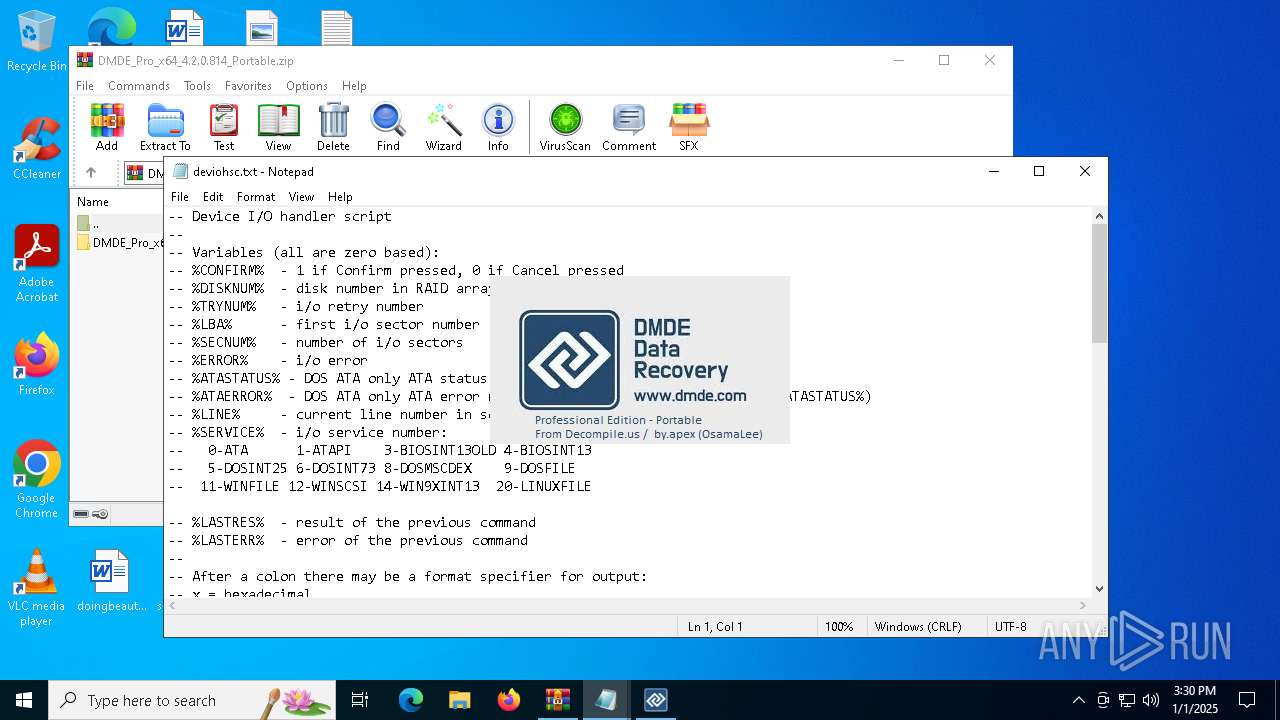The image size is (1280, 720).
Task: Open Google Chrome desktop shortcut
Action: pyautogui.click(x=37, y=480)
